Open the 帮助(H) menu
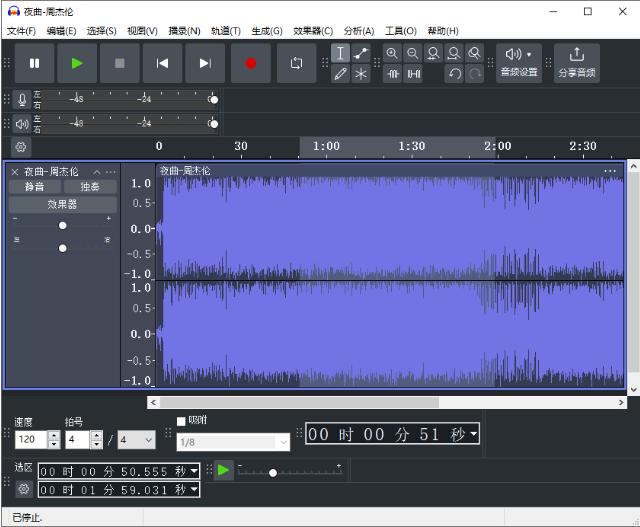 443,31
